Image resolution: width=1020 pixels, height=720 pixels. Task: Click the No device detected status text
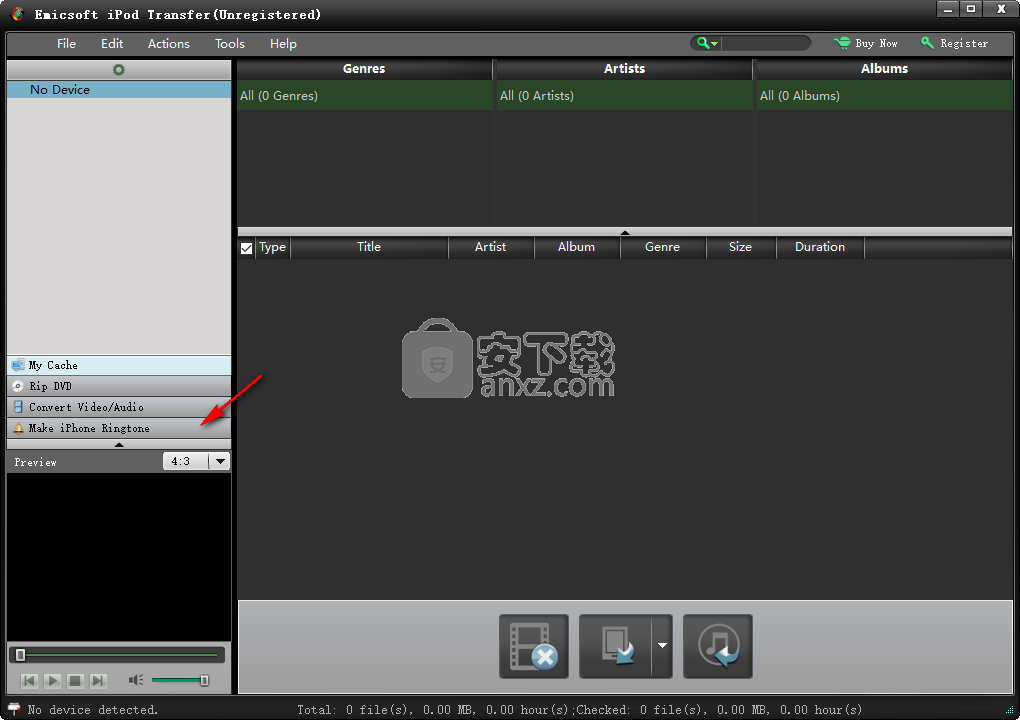92,710
